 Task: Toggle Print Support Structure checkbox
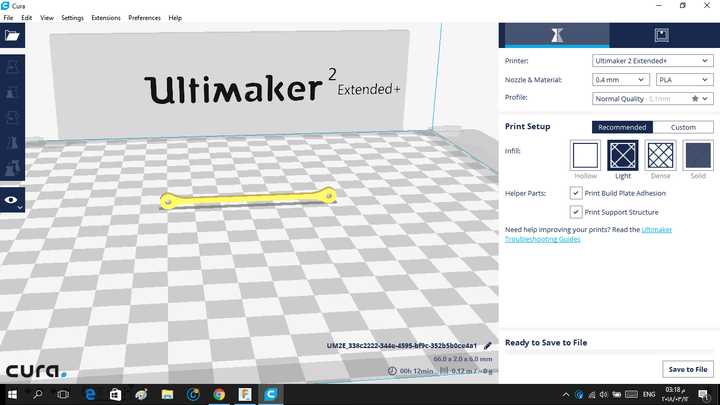576,212
